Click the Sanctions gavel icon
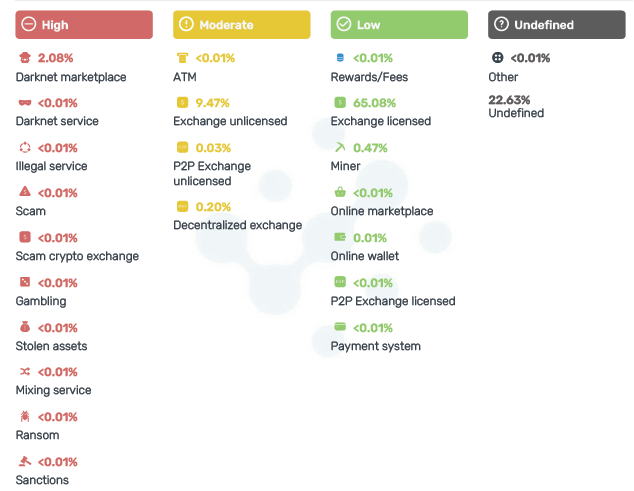The width and height of the screenshot is (634, 491). (25, 462)
